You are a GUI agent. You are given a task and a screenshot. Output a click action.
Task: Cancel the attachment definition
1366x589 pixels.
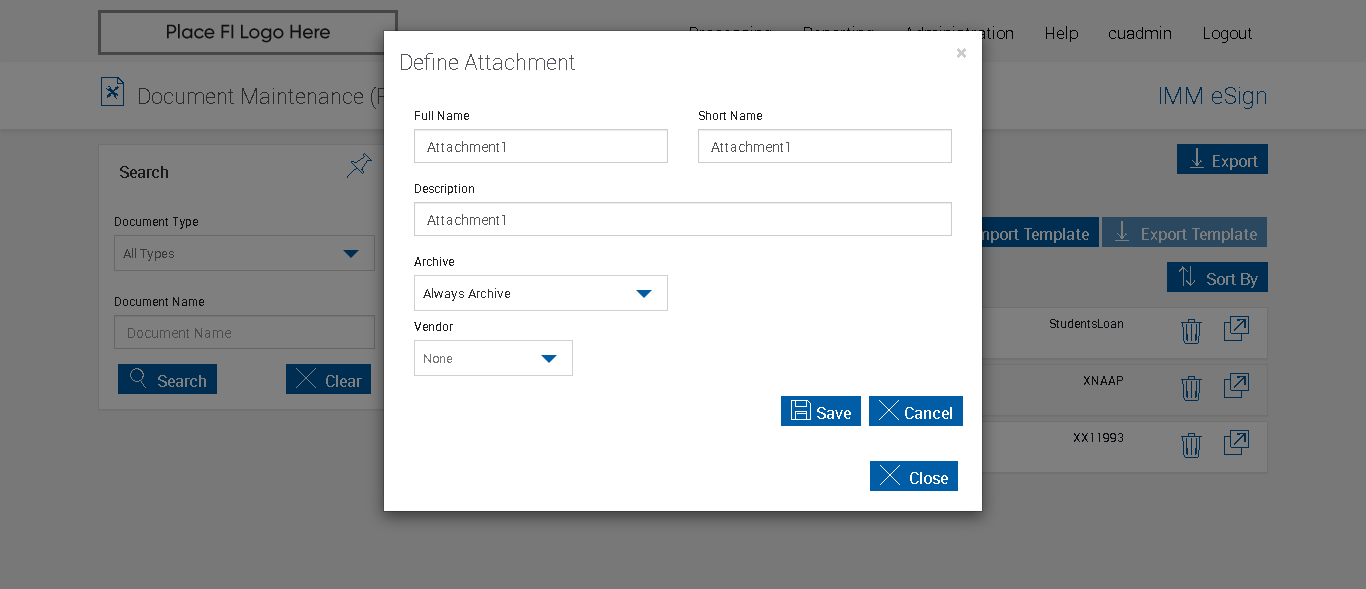pyautogui.click(x=915, y=412)
